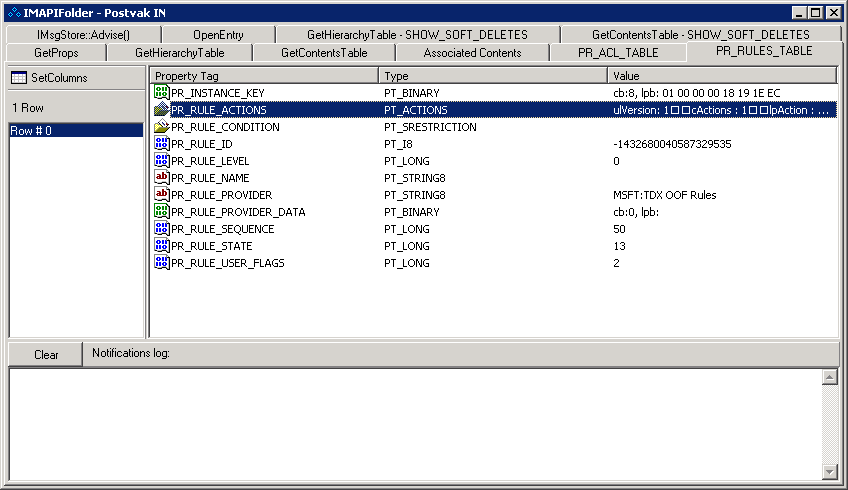
Task: Click the actions icon beside PR_RULE_ACTIONS
Action: point(161,110)
